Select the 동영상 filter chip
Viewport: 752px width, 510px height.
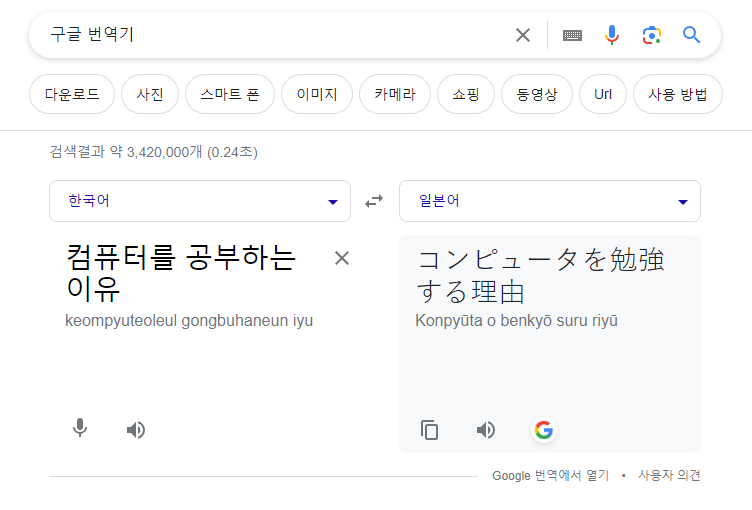tap(537, 94)
